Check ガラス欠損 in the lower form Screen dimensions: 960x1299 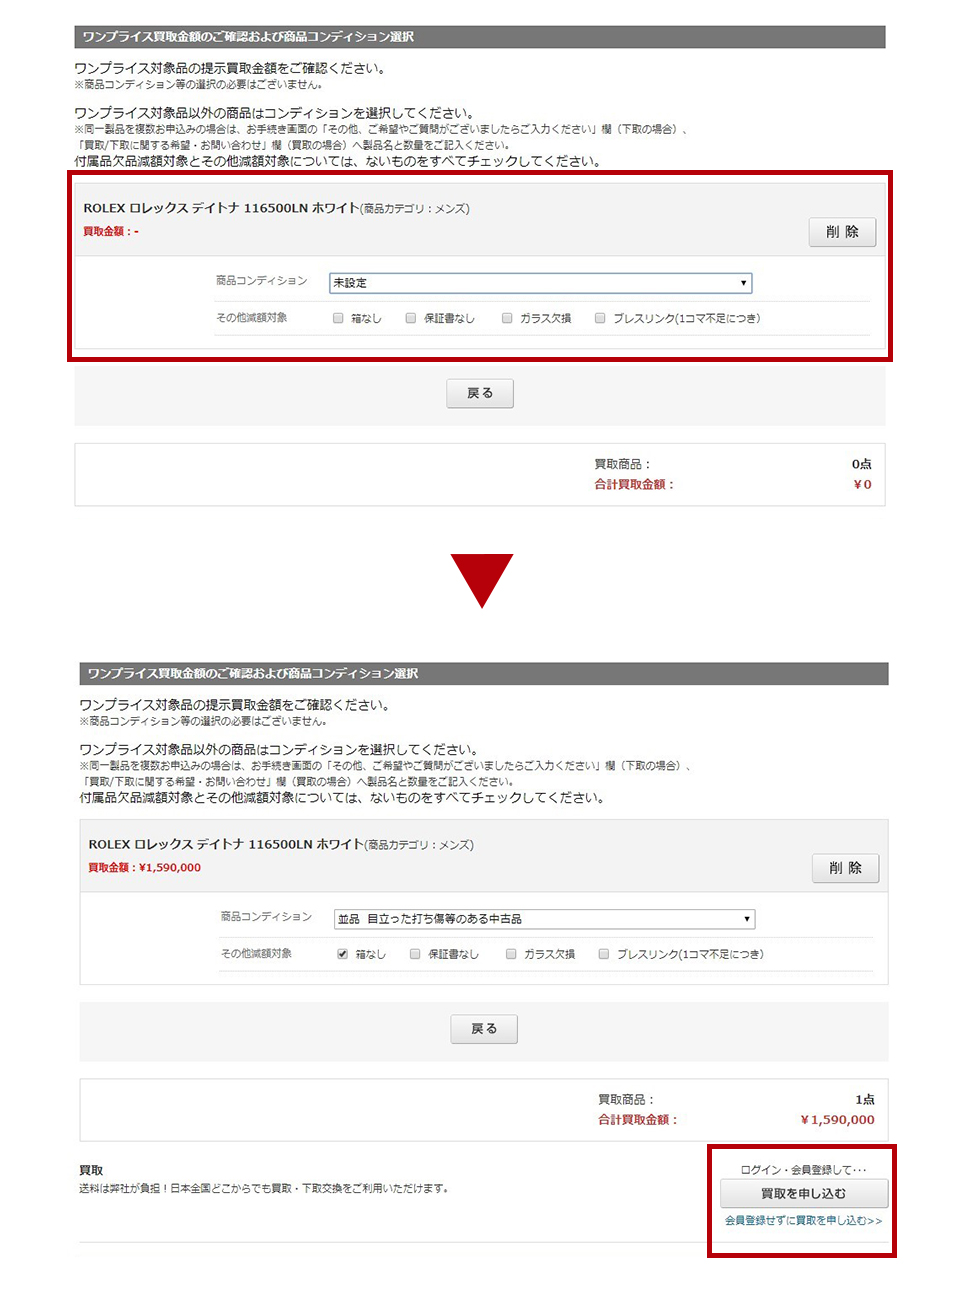coord(511,954)
